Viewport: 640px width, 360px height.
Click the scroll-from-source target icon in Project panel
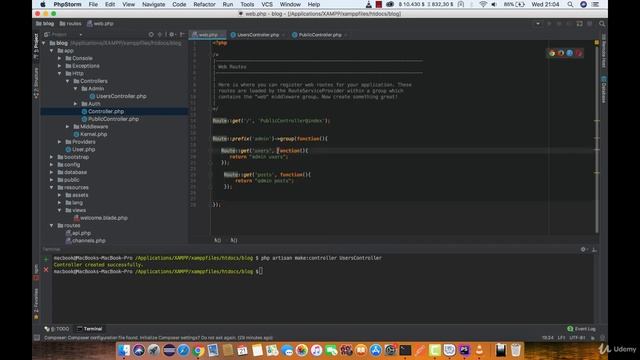pos(151,35)
